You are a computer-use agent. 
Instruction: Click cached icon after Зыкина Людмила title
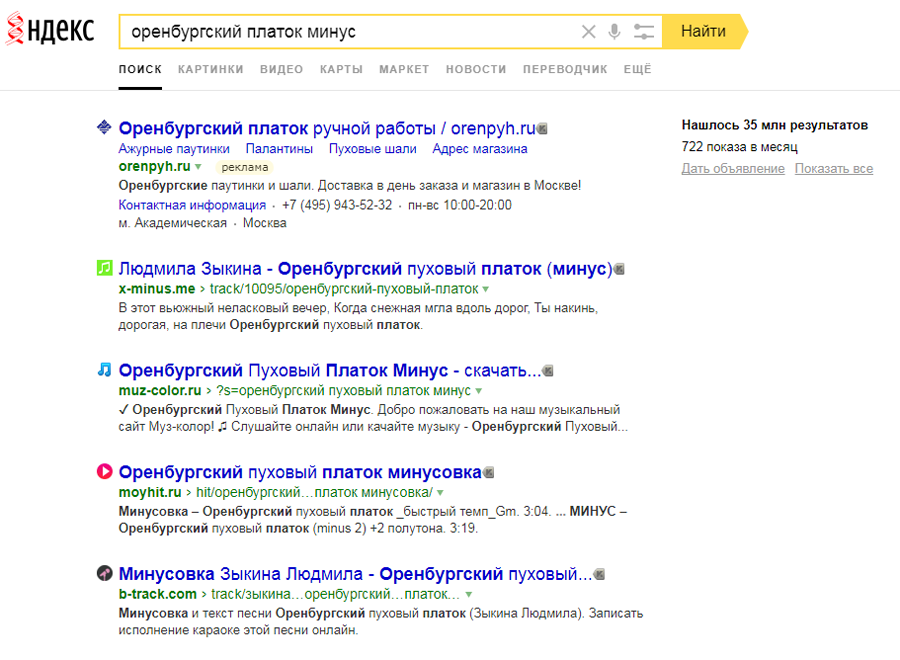click(599, 574)
